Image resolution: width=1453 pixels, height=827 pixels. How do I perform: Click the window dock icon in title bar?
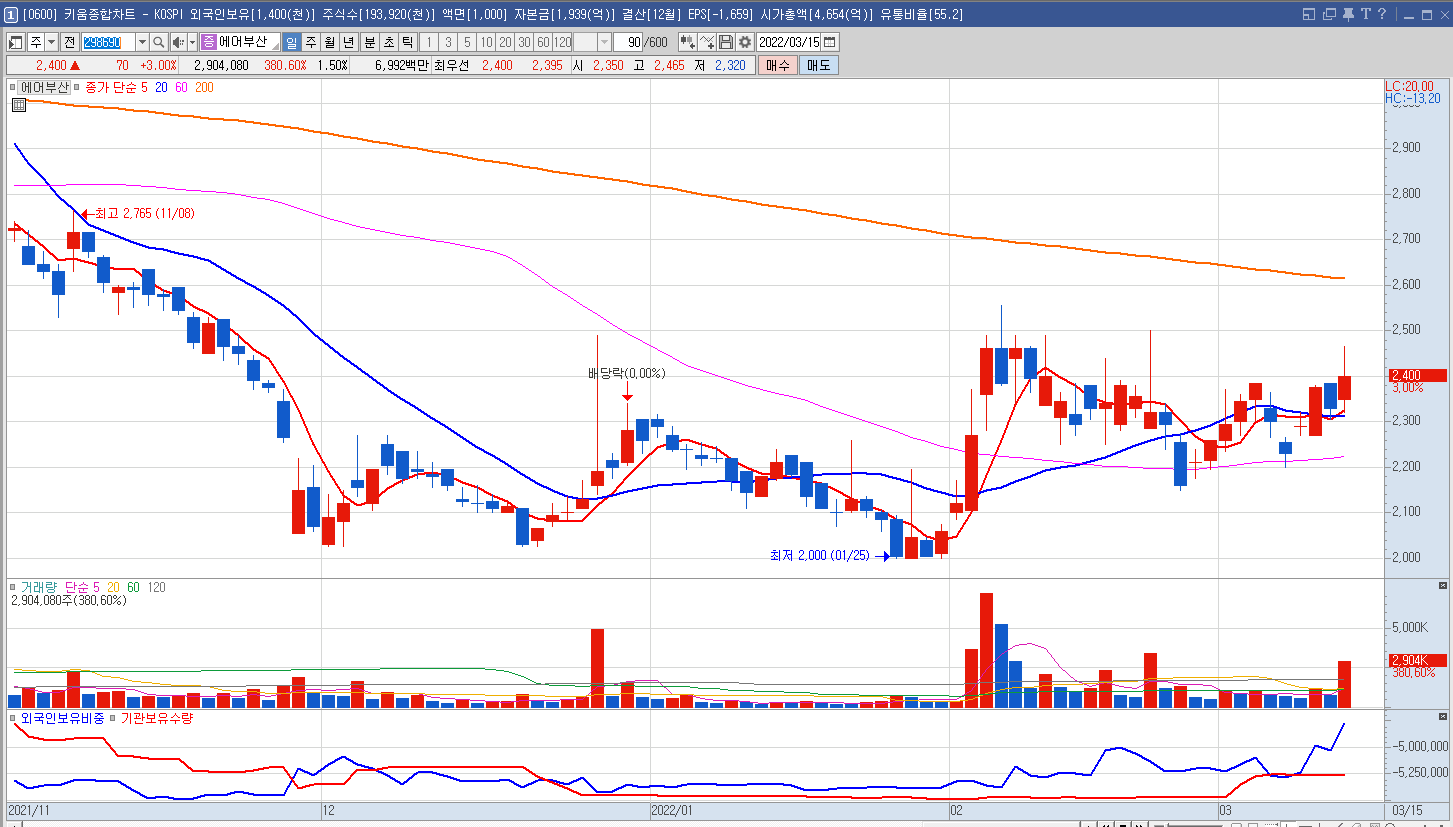[x=1309, y=14]
